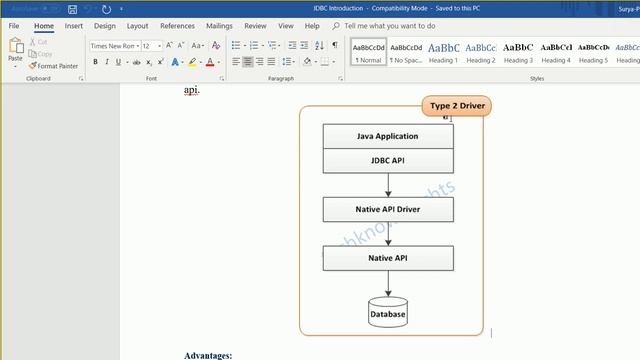The width and height of the screenshot is (640, 360).
Task: Select Type 2 Driver diagram image
Action: click(395, 216)
